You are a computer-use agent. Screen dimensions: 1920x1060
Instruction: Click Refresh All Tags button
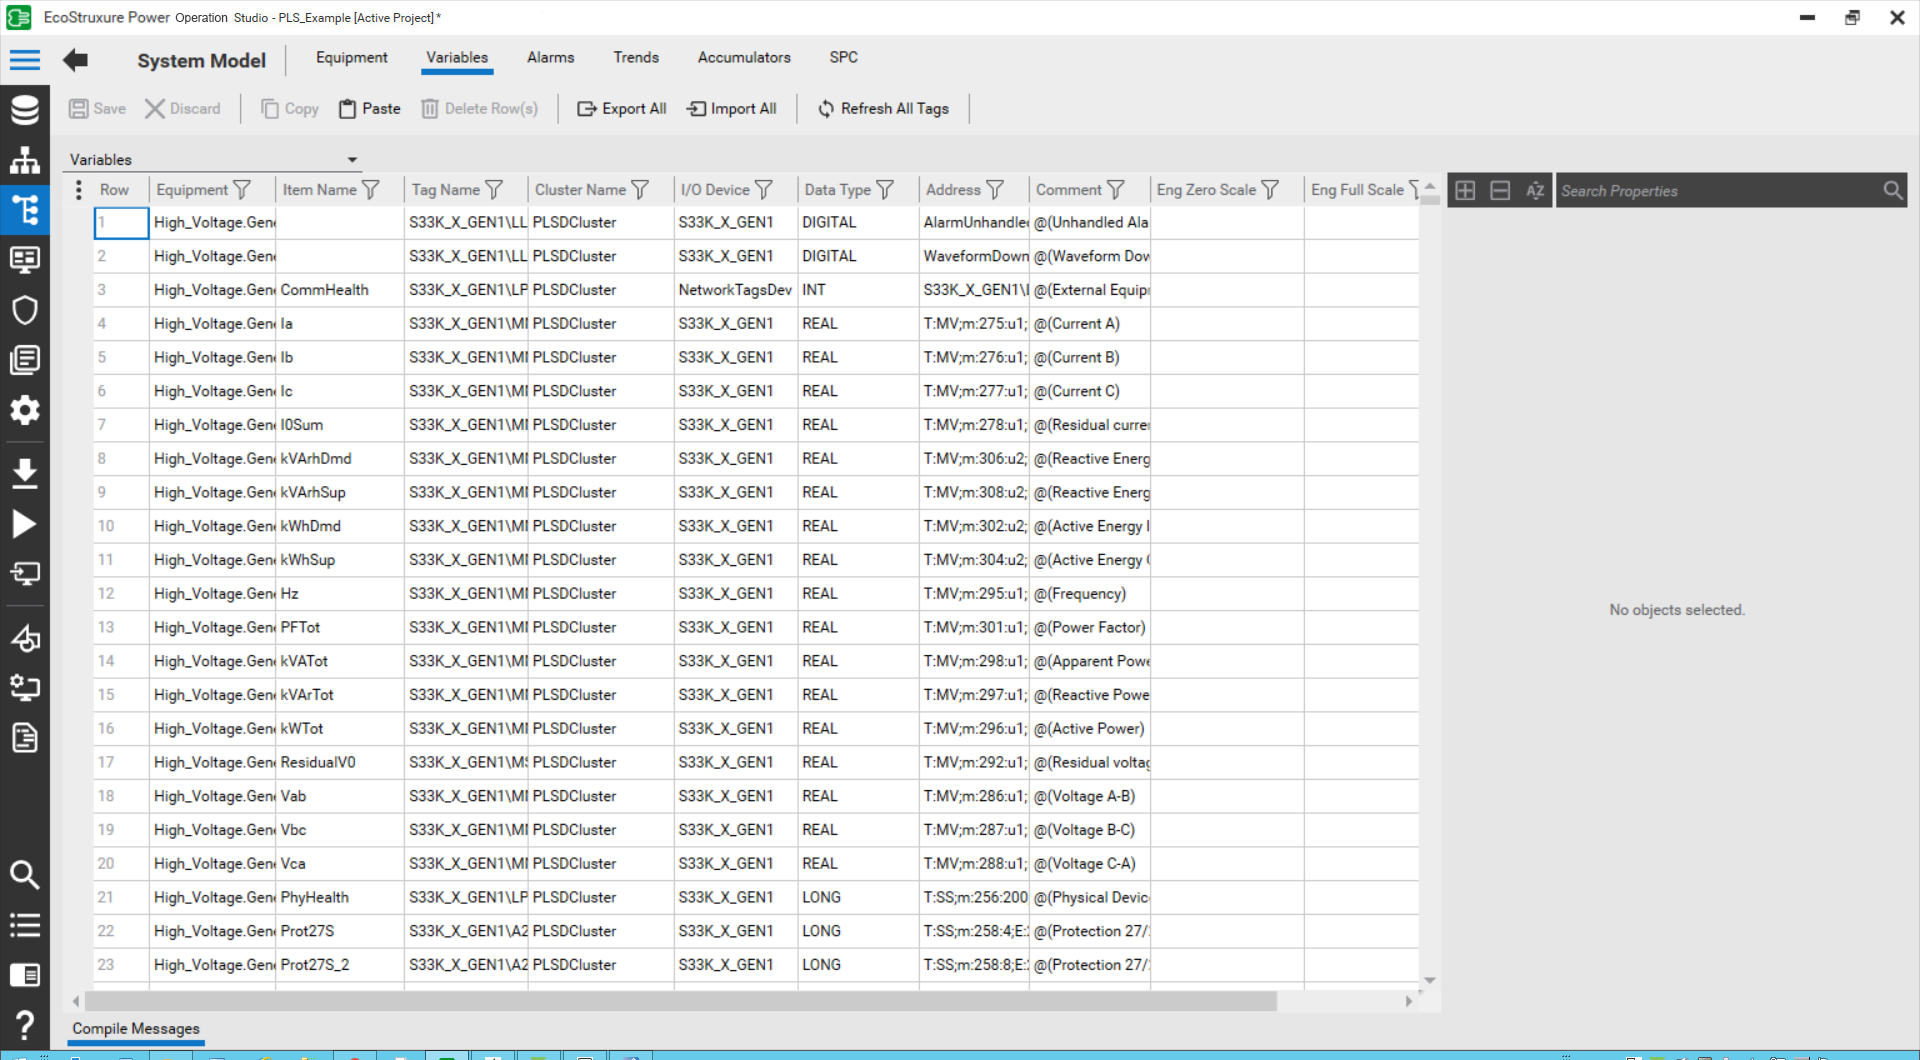[x=883, y=109]
